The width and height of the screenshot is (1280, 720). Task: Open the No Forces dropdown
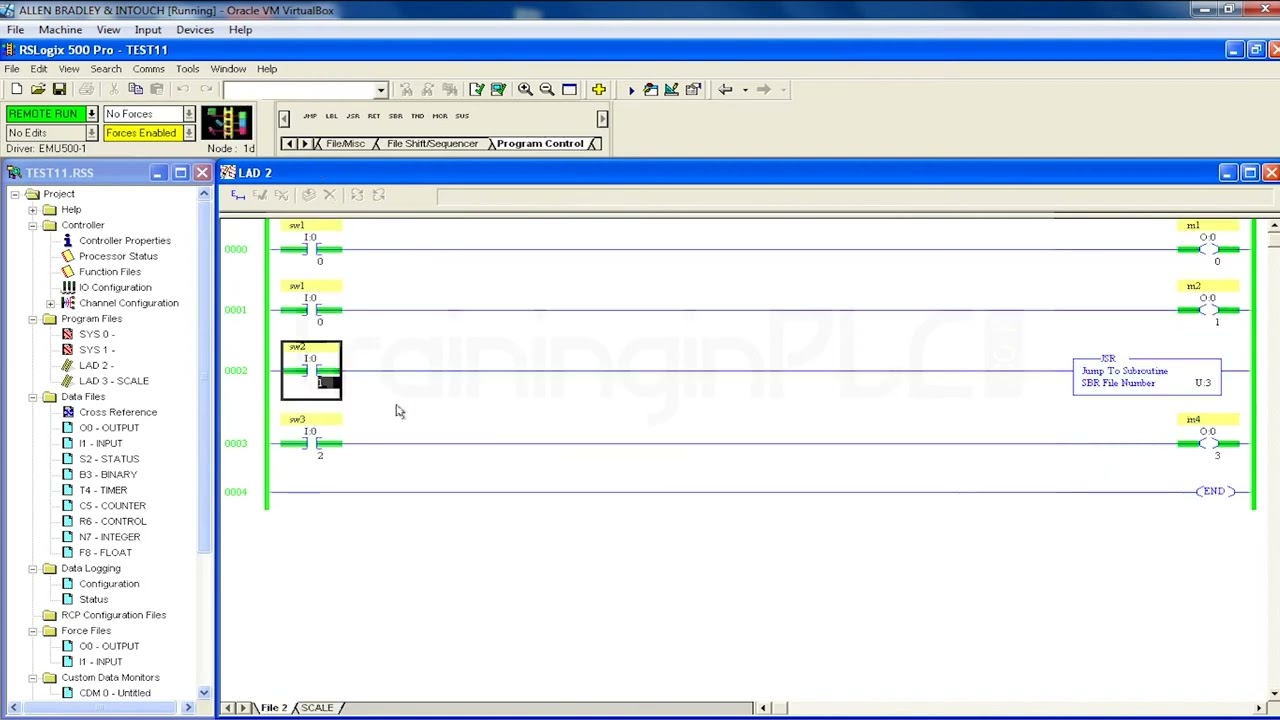[189, 114]
